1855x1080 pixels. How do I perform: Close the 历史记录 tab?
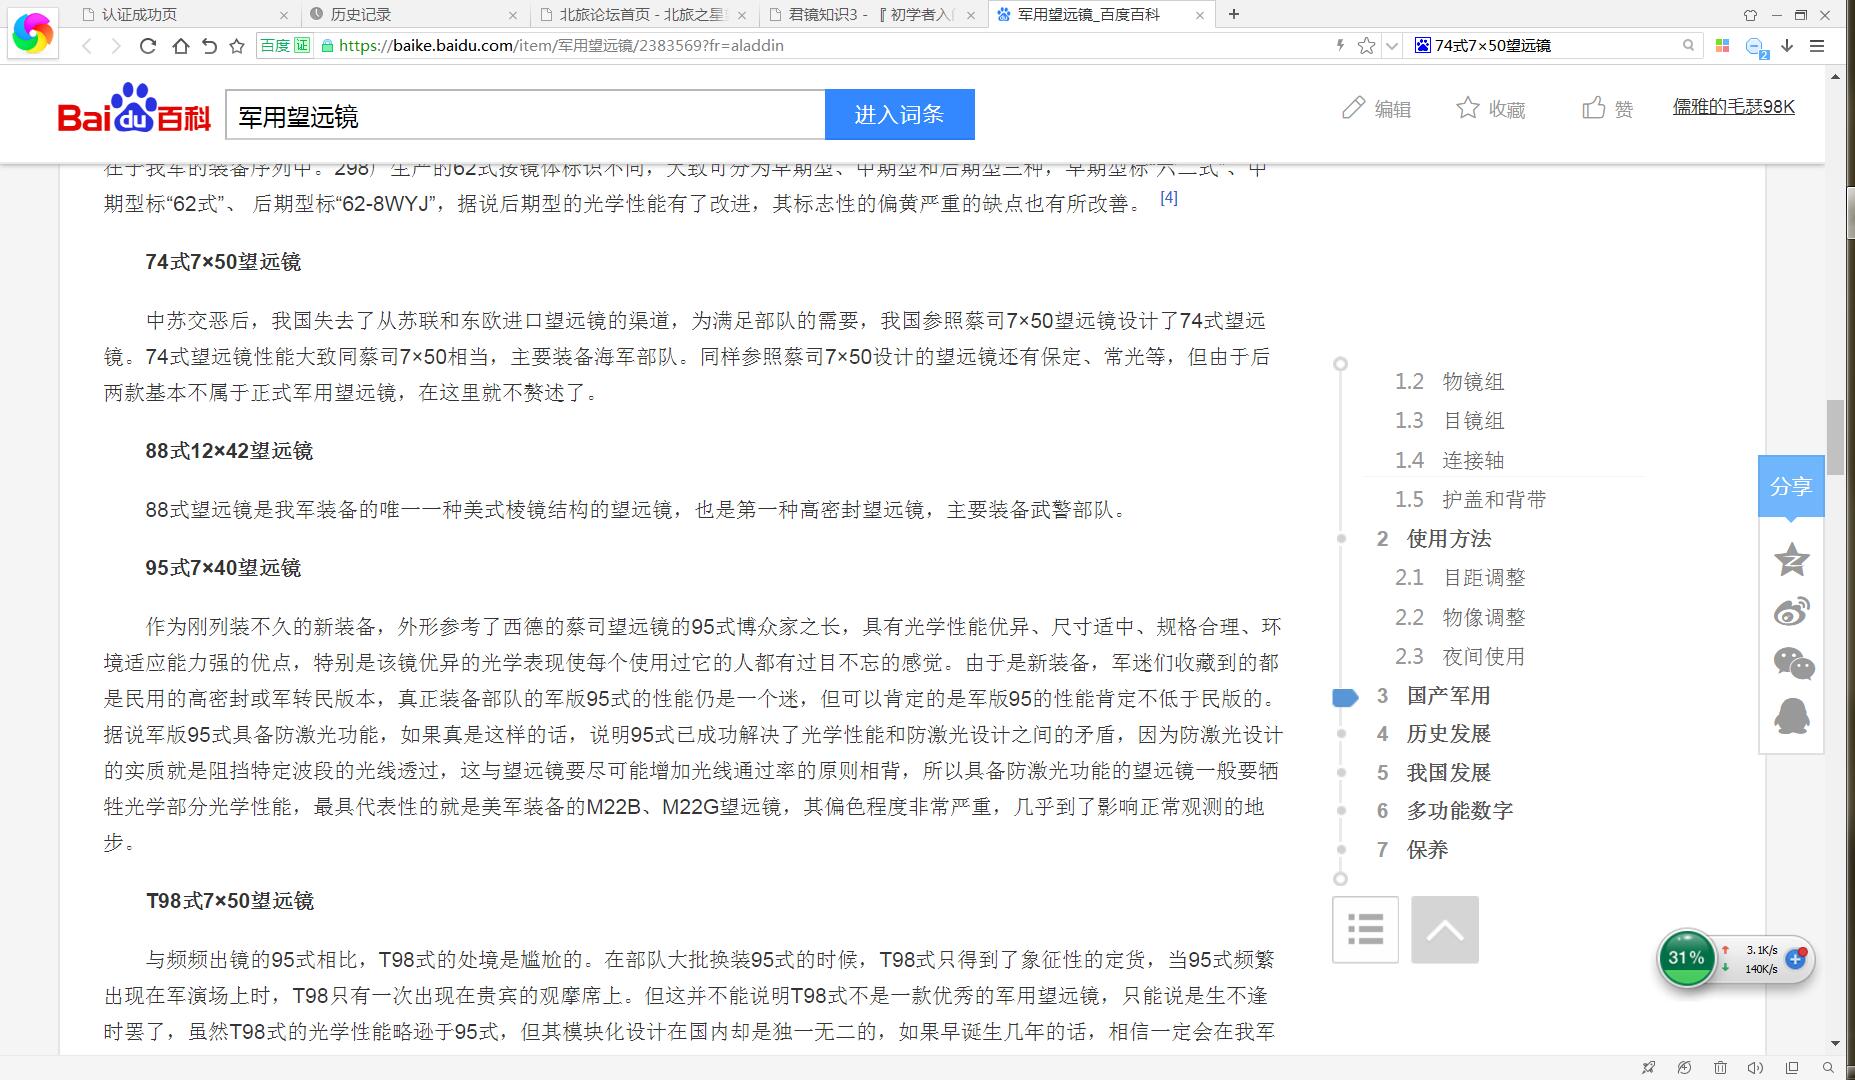coord(513,15)
